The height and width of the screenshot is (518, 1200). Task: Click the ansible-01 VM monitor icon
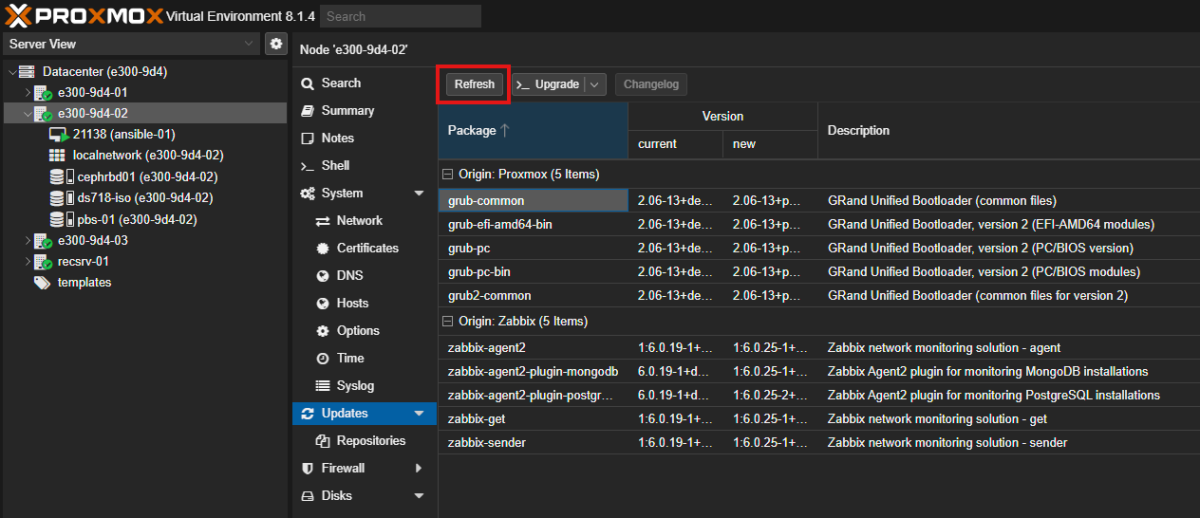pos(58,134)
